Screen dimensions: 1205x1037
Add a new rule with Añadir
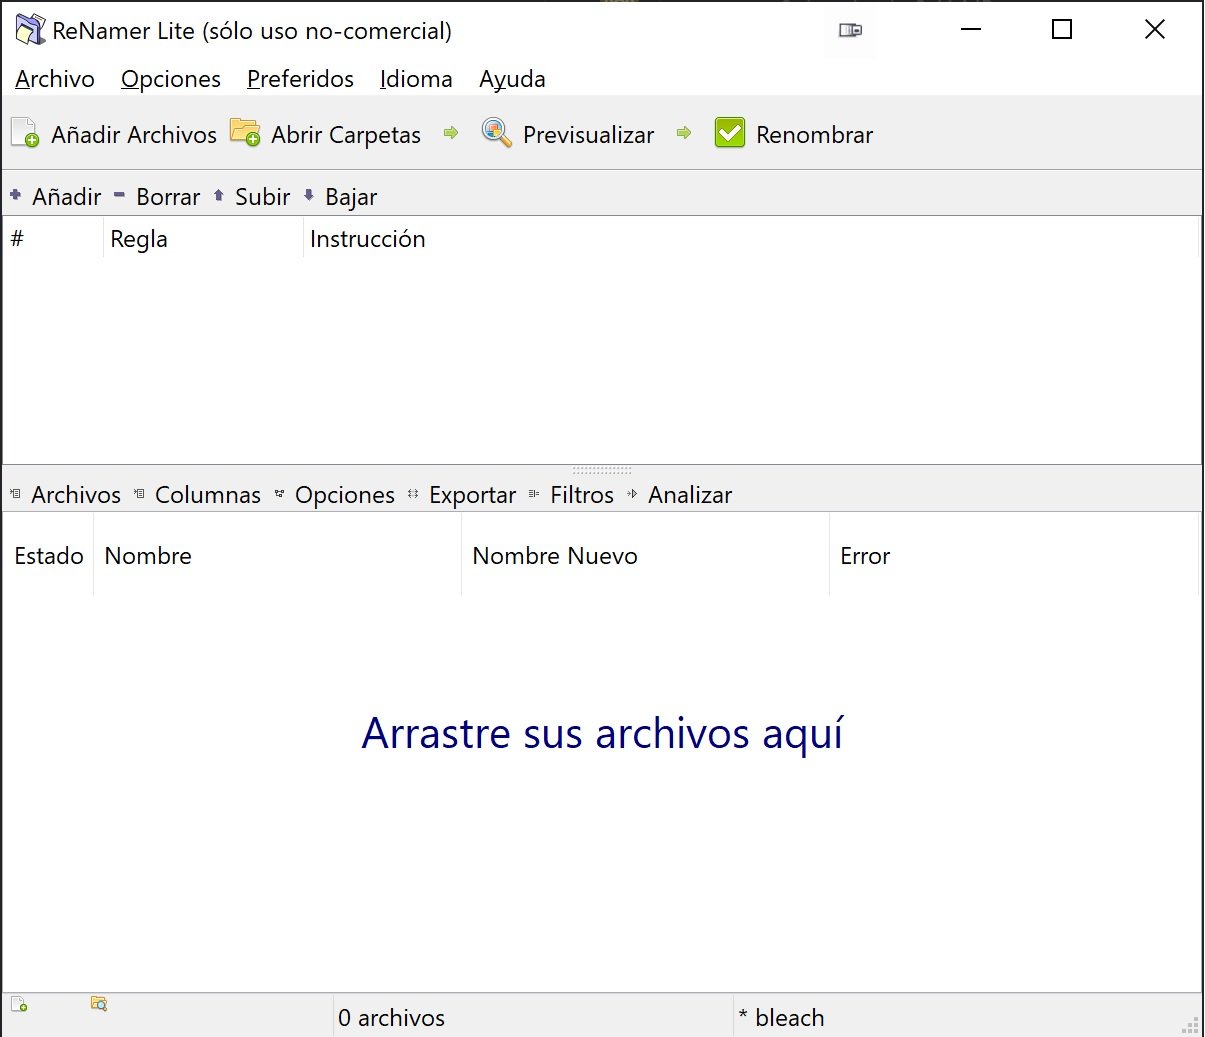(x=66, y=197)
